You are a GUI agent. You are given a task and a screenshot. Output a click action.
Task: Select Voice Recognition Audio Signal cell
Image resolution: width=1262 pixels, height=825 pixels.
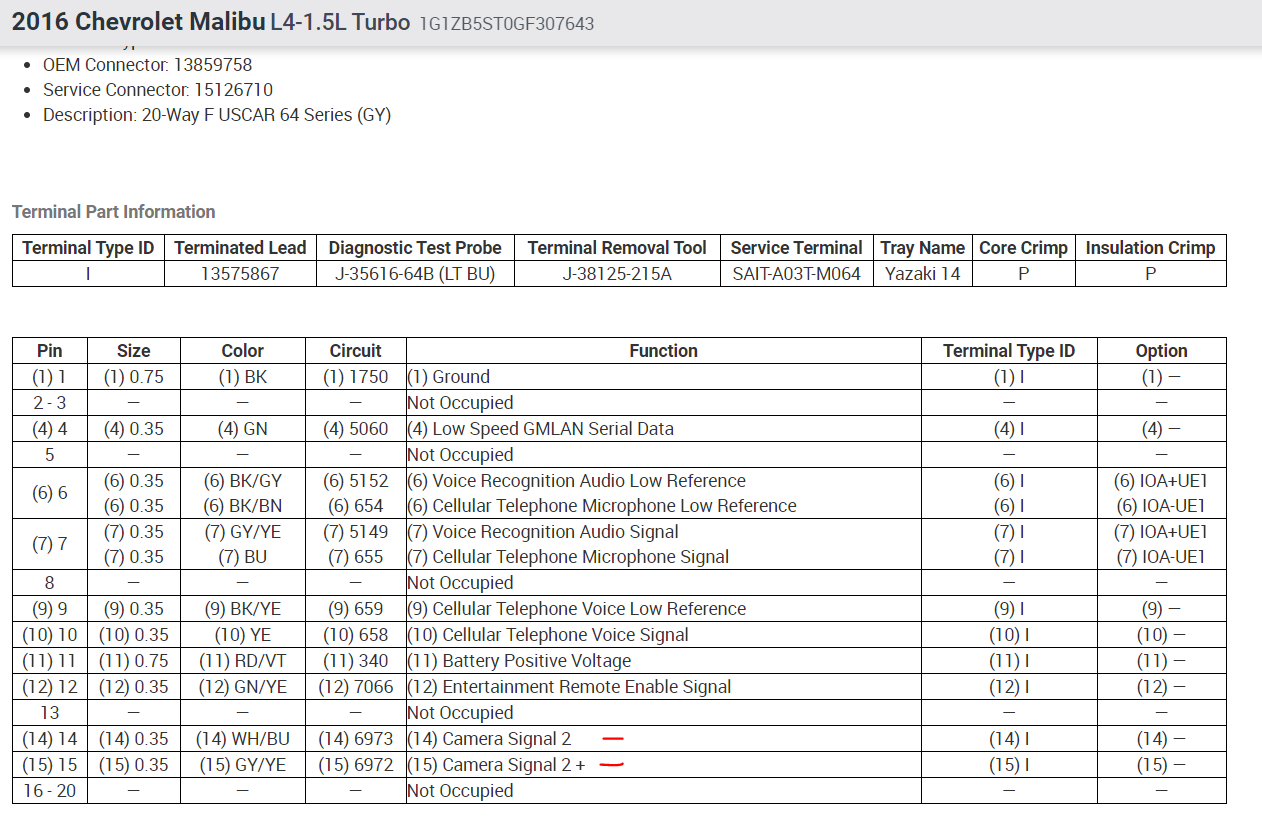pos(543,532)
